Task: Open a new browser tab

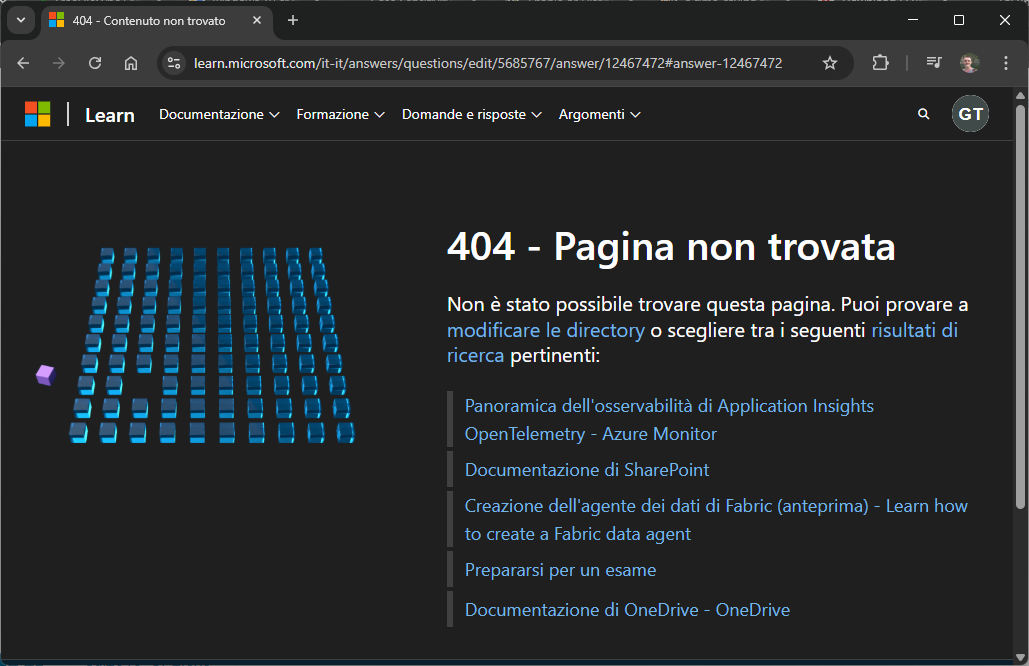Action: coord(293,20)
